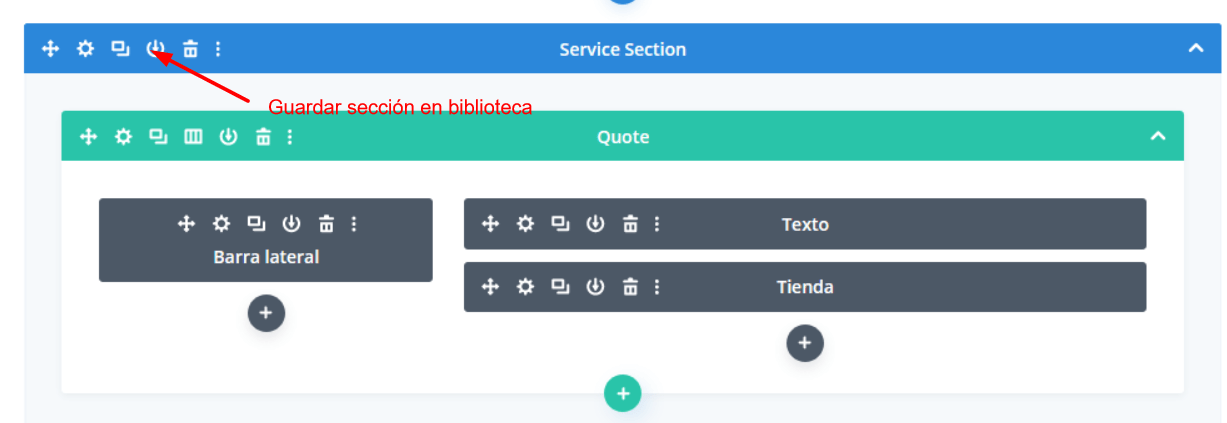The width and height of the screenshot is (1227, 423).
Task: Add module below Barra lateral
Action: click(x=266, y=313)
